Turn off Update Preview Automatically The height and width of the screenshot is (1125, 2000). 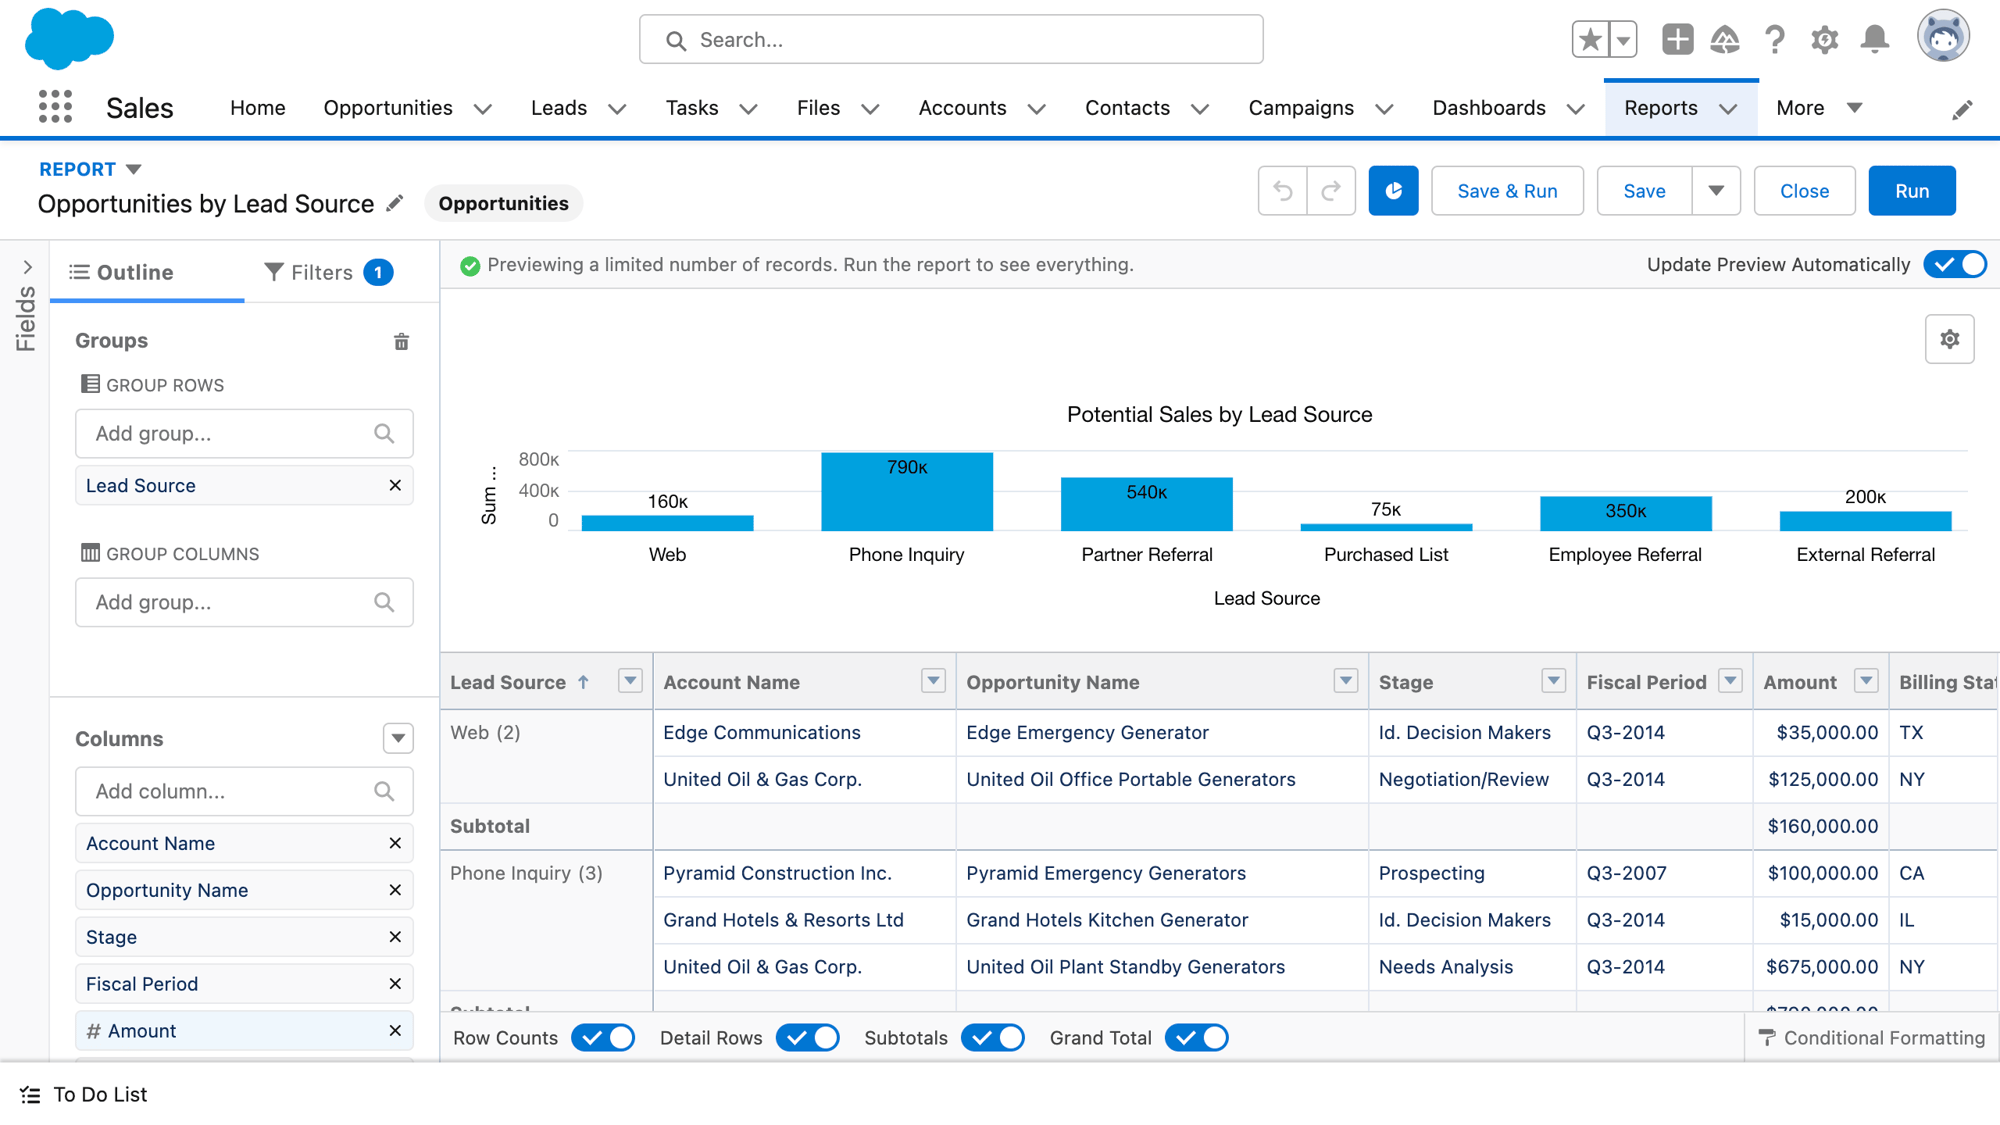[1955, 265]
